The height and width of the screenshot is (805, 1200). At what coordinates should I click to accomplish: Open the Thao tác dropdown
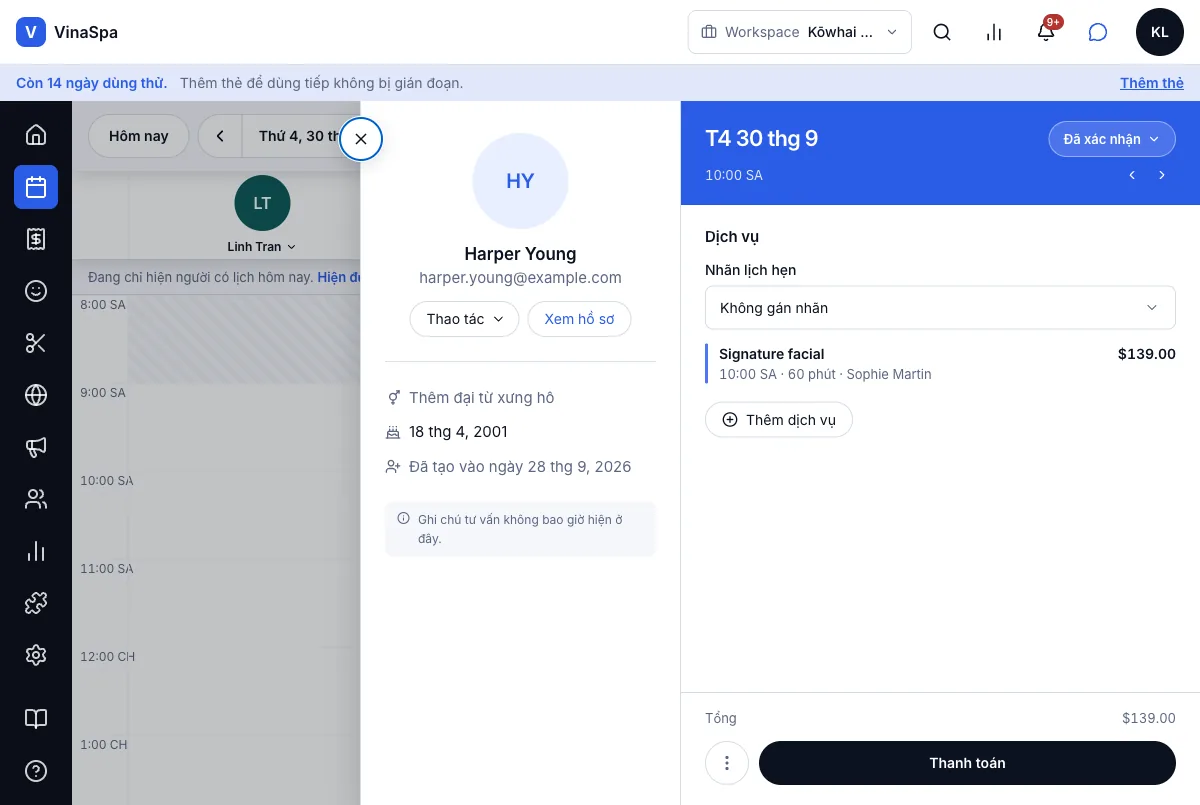pyautogui.click(x=465, y=319)
